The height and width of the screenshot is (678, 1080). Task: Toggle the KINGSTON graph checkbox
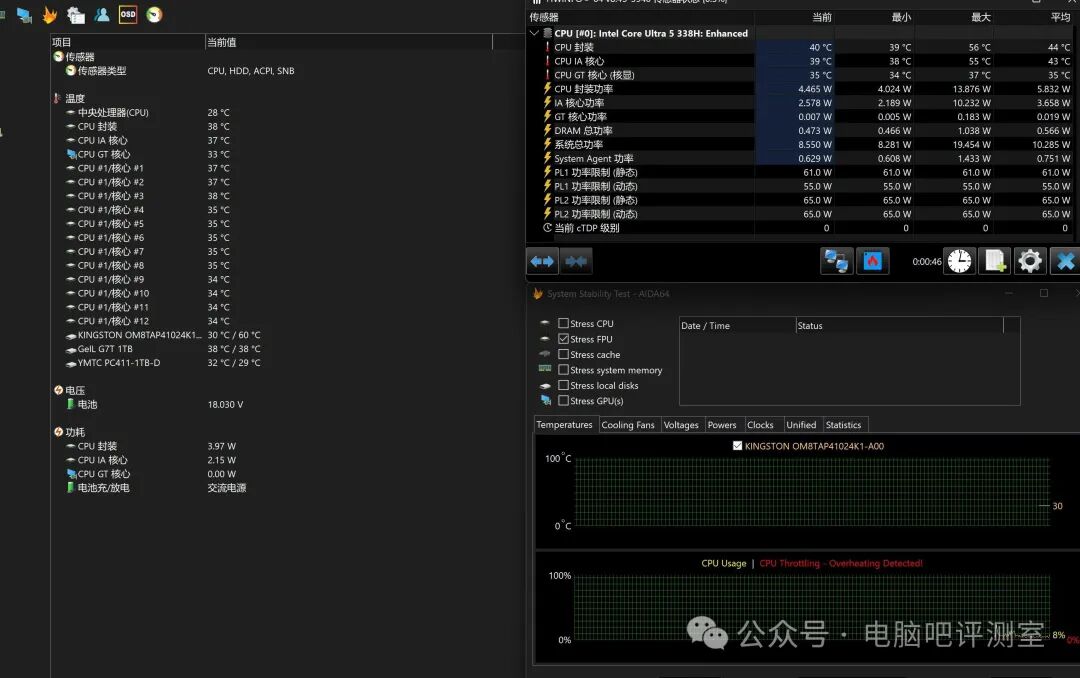tap(738, 446)
